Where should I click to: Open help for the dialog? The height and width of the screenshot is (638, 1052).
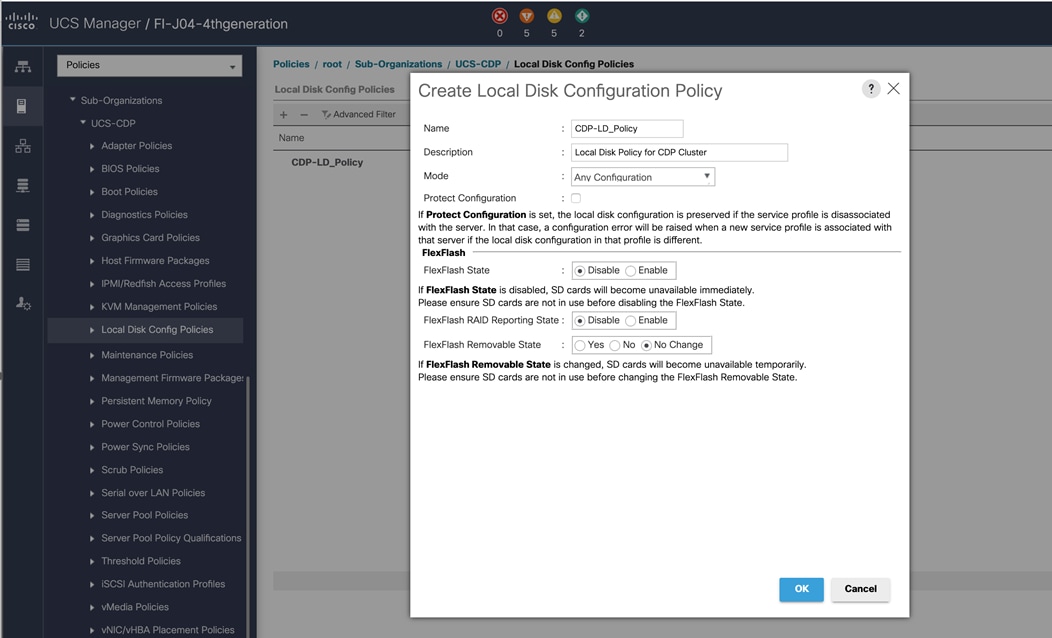coord(871,89)
